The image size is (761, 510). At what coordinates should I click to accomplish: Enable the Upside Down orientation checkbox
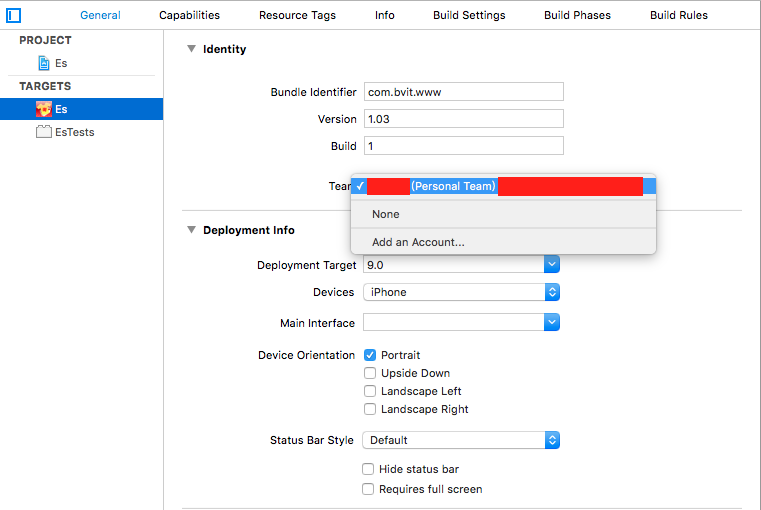(370, 373)
